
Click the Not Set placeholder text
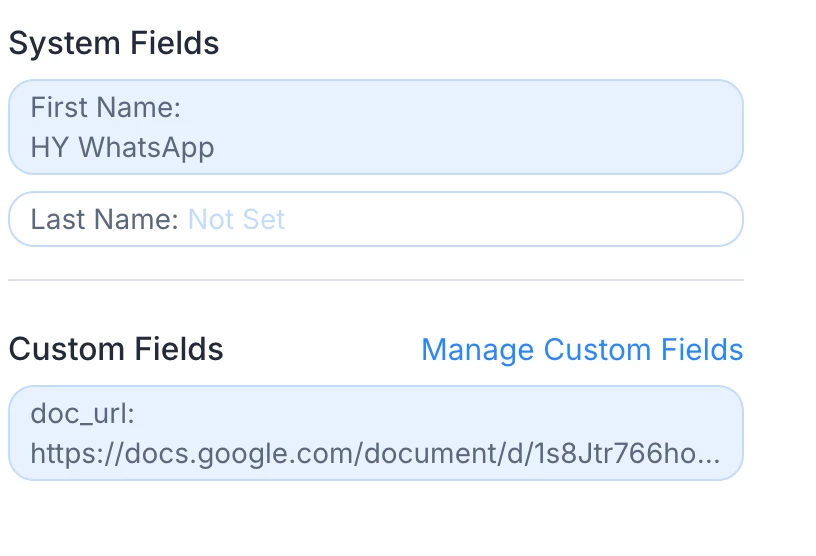237,219
